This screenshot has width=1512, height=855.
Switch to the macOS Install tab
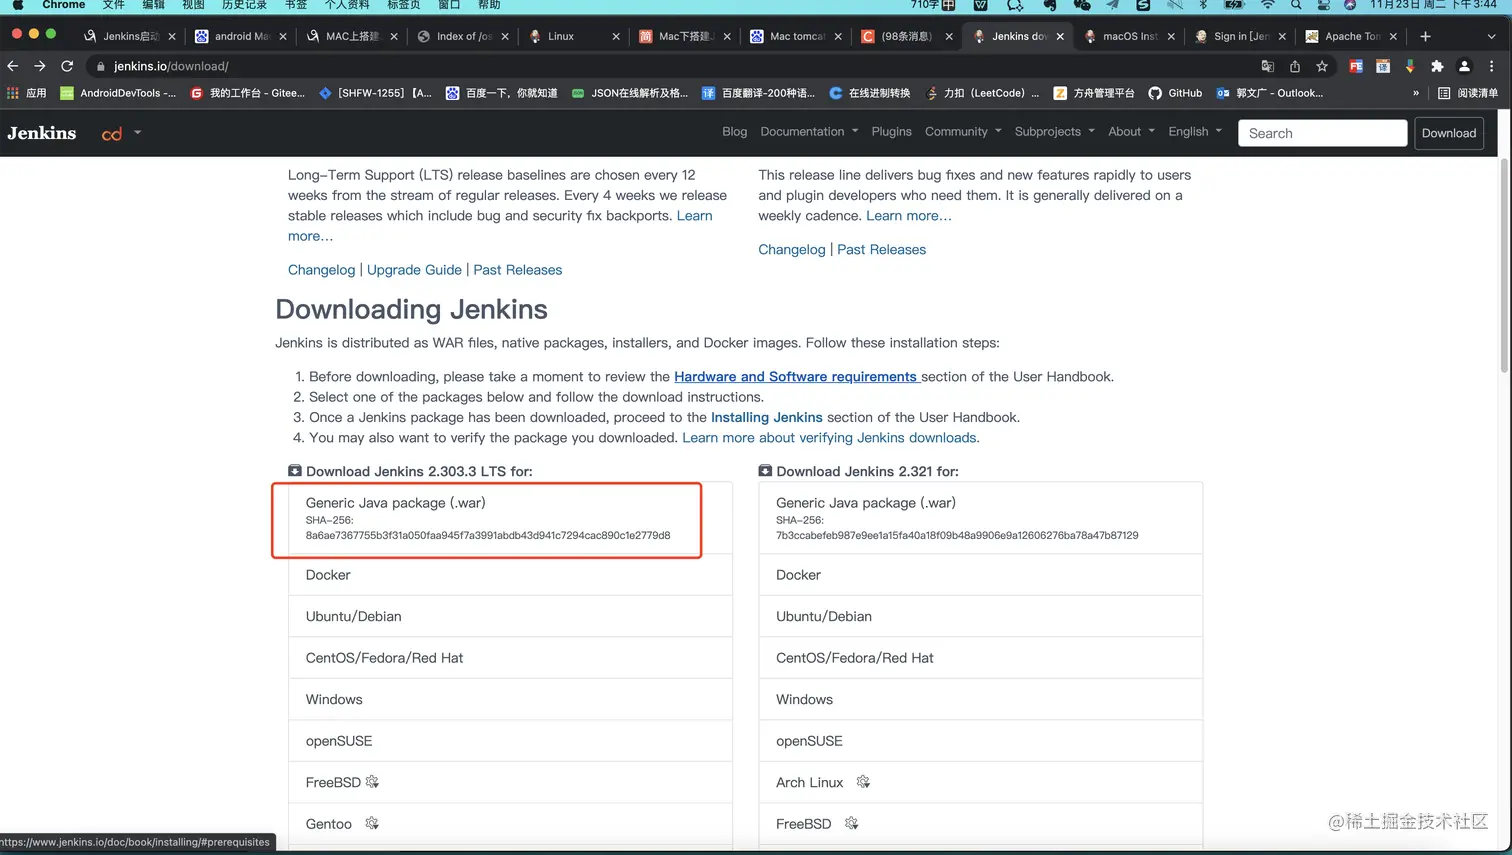coord(1130,36)
